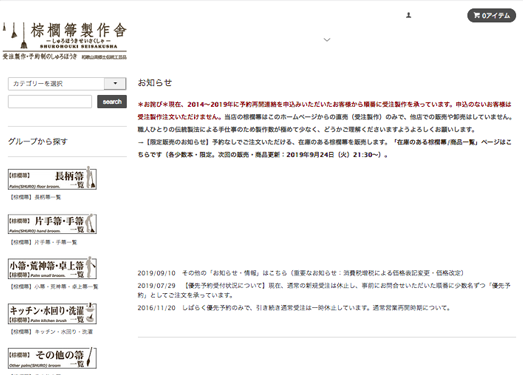
Task: Focus the product search input field
Action: 50,102
